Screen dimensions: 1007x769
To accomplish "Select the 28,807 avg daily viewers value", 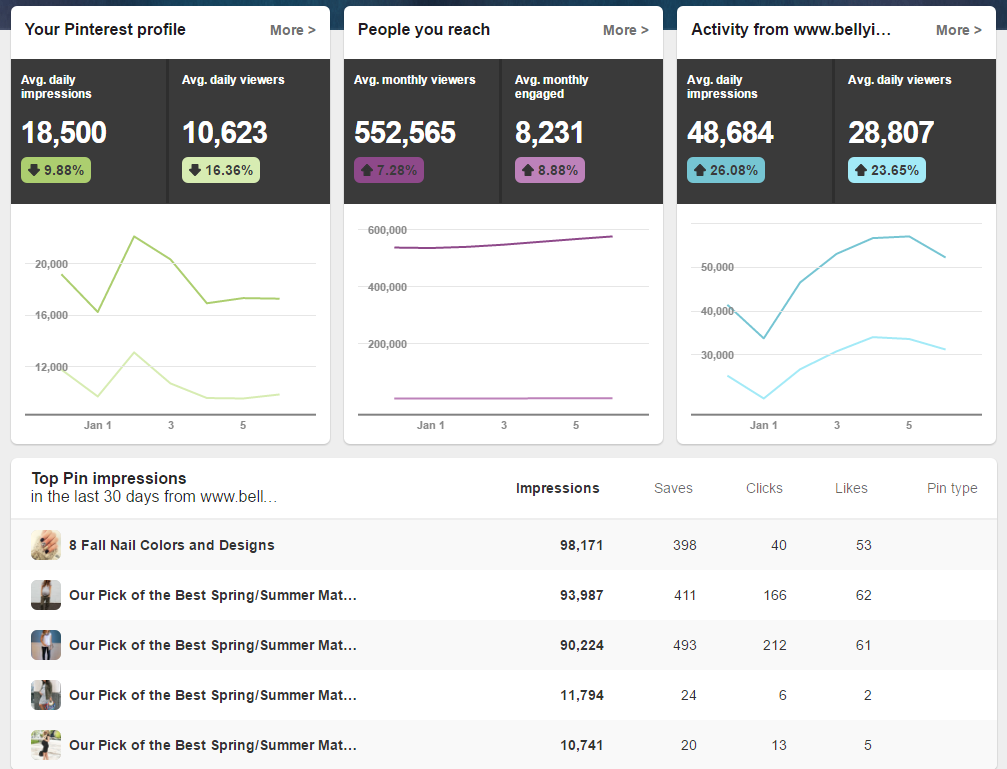I will coord(891,133).
